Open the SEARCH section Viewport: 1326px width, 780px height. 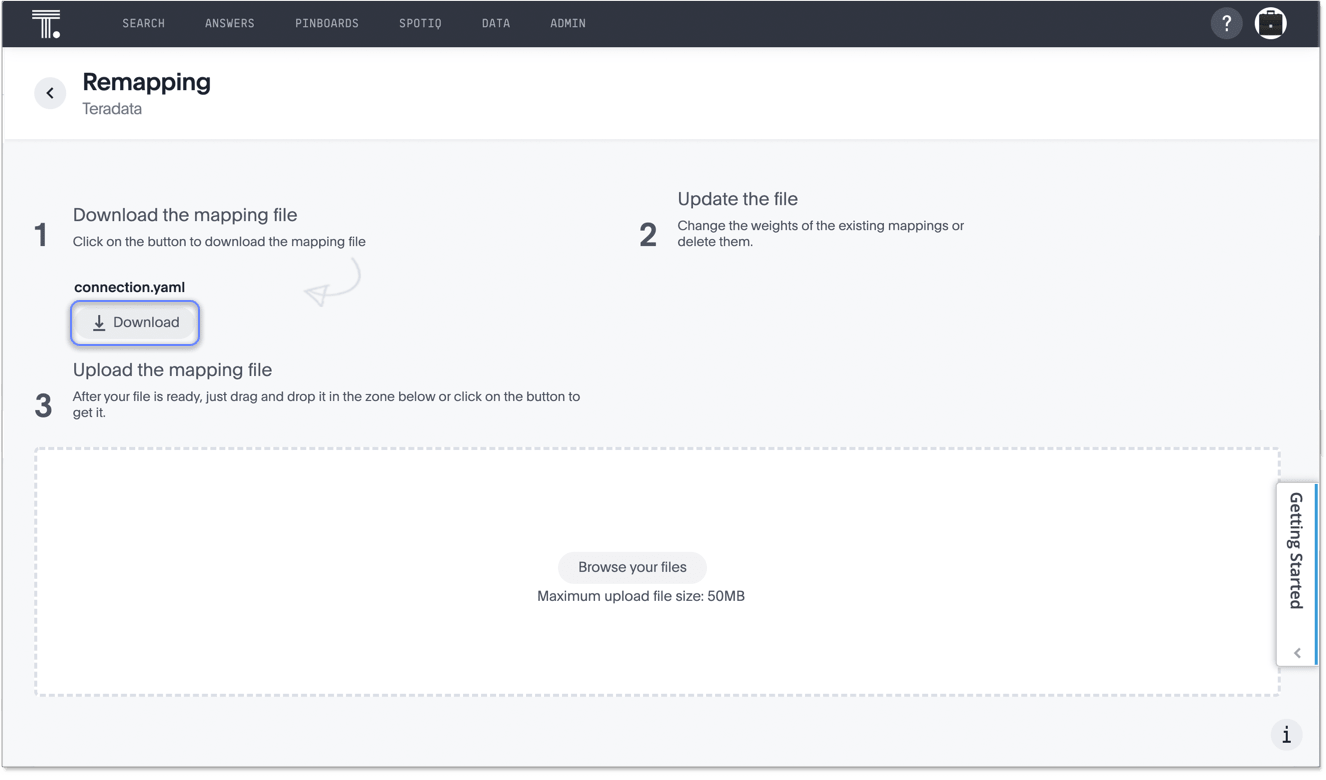pos(143,22)
